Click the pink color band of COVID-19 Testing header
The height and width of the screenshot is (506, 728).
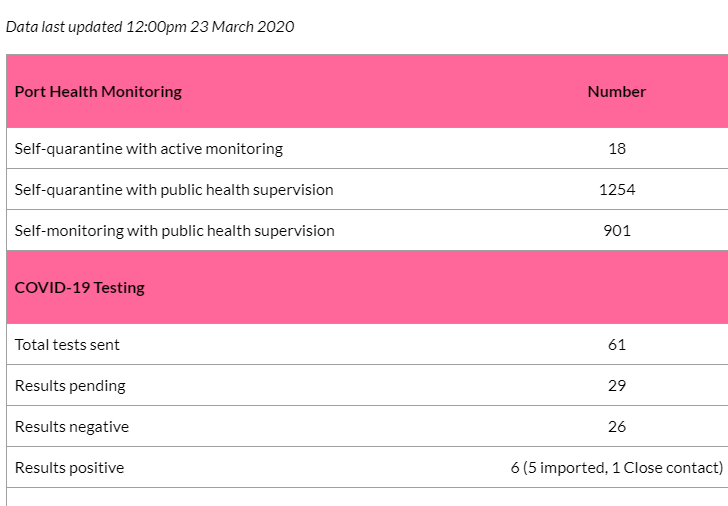(x=367, y=287)
